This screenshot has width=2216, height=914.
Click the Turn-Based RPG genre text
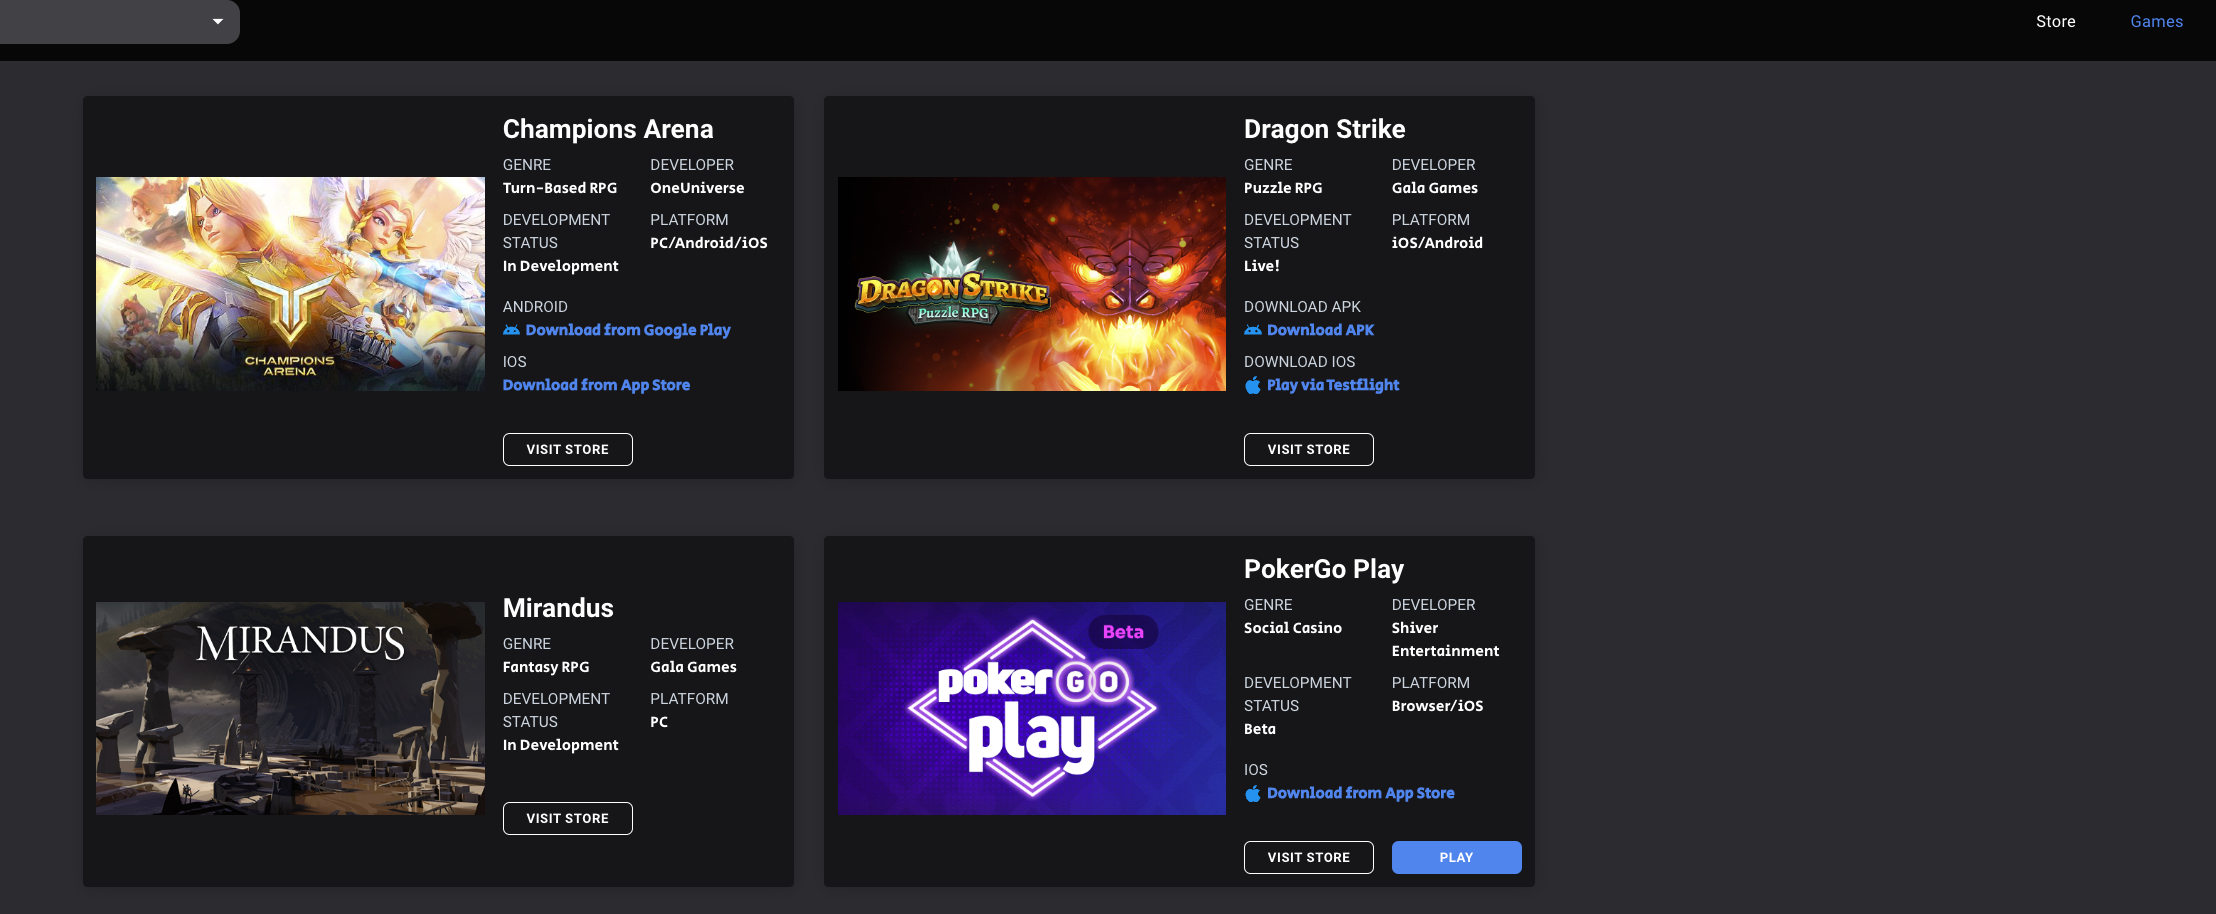(x=560, y=188)
